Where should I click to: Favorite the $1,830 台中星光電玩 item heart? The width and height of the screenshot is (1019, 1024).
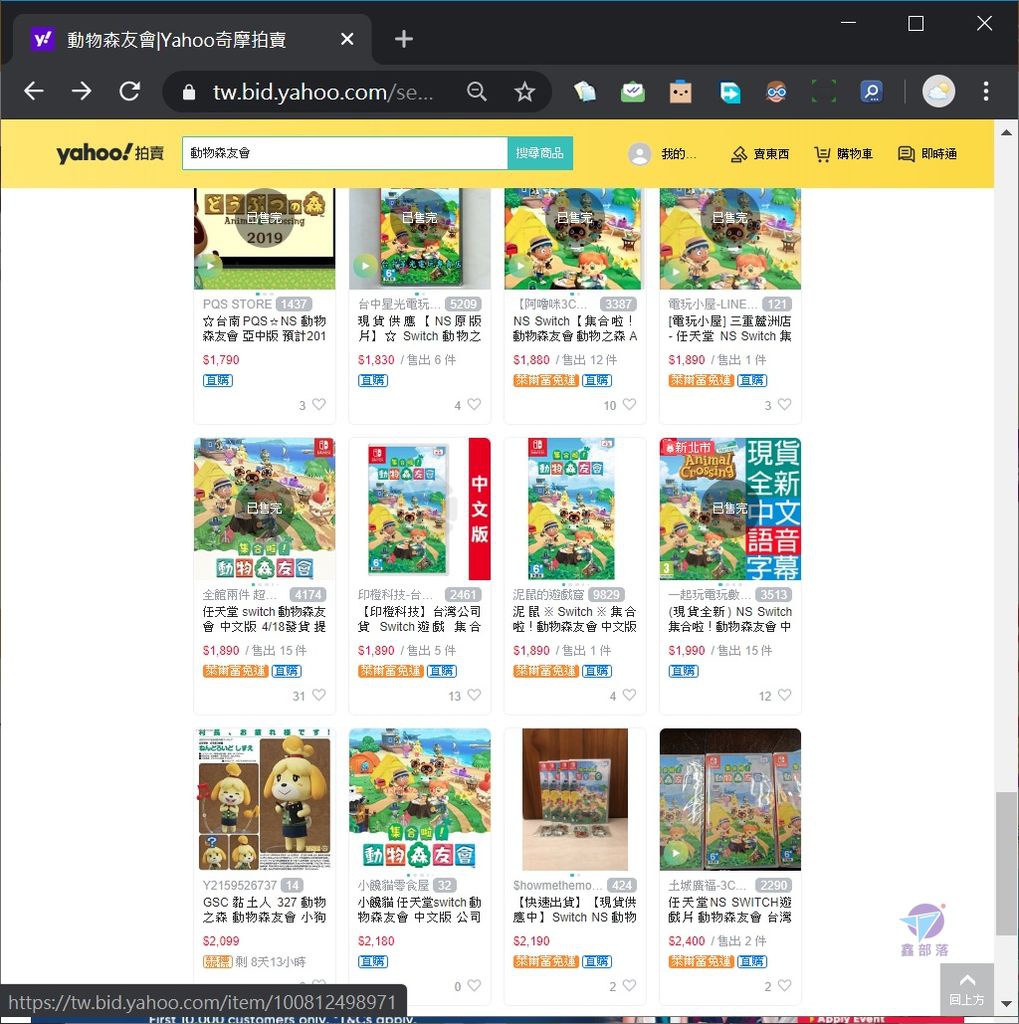click(x=474, y=404)
